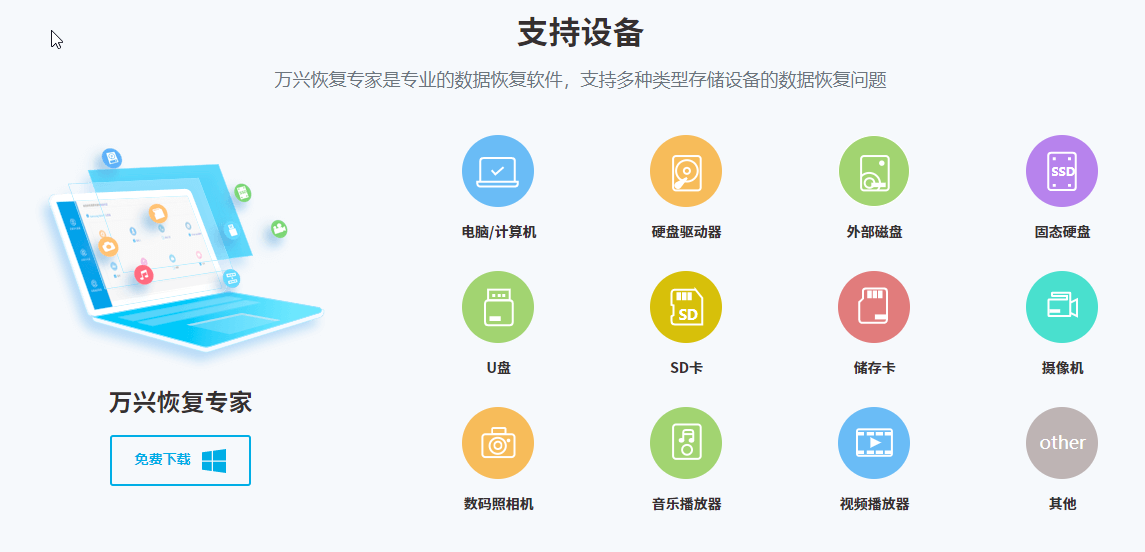Image resolution: width=1145 pixels, height=552 pixels.
Task: Click the 视频播放器 label
Action: (x=874, y=504)
